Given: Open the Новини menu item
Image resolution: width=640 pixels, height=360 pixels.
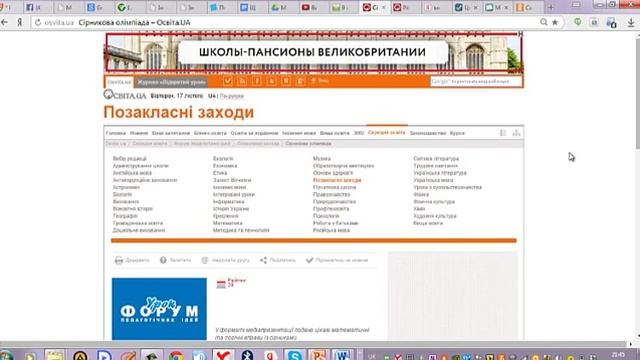Looking at the screenshot, I should click(x=139, y=133).
